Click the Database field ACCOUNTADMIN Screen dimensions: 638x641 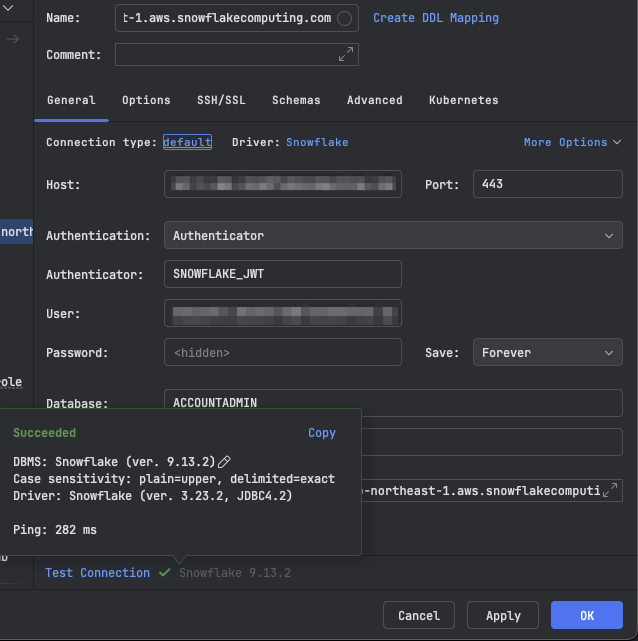pos(393,403)
